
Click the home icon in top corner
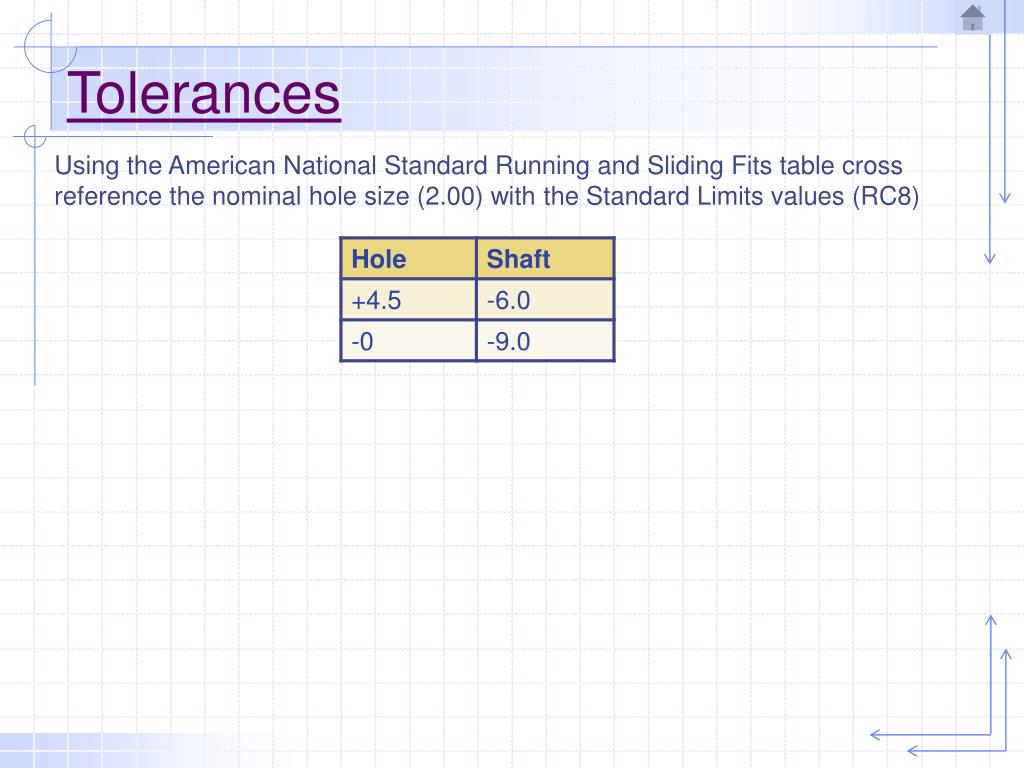click(x=973, y=18)
